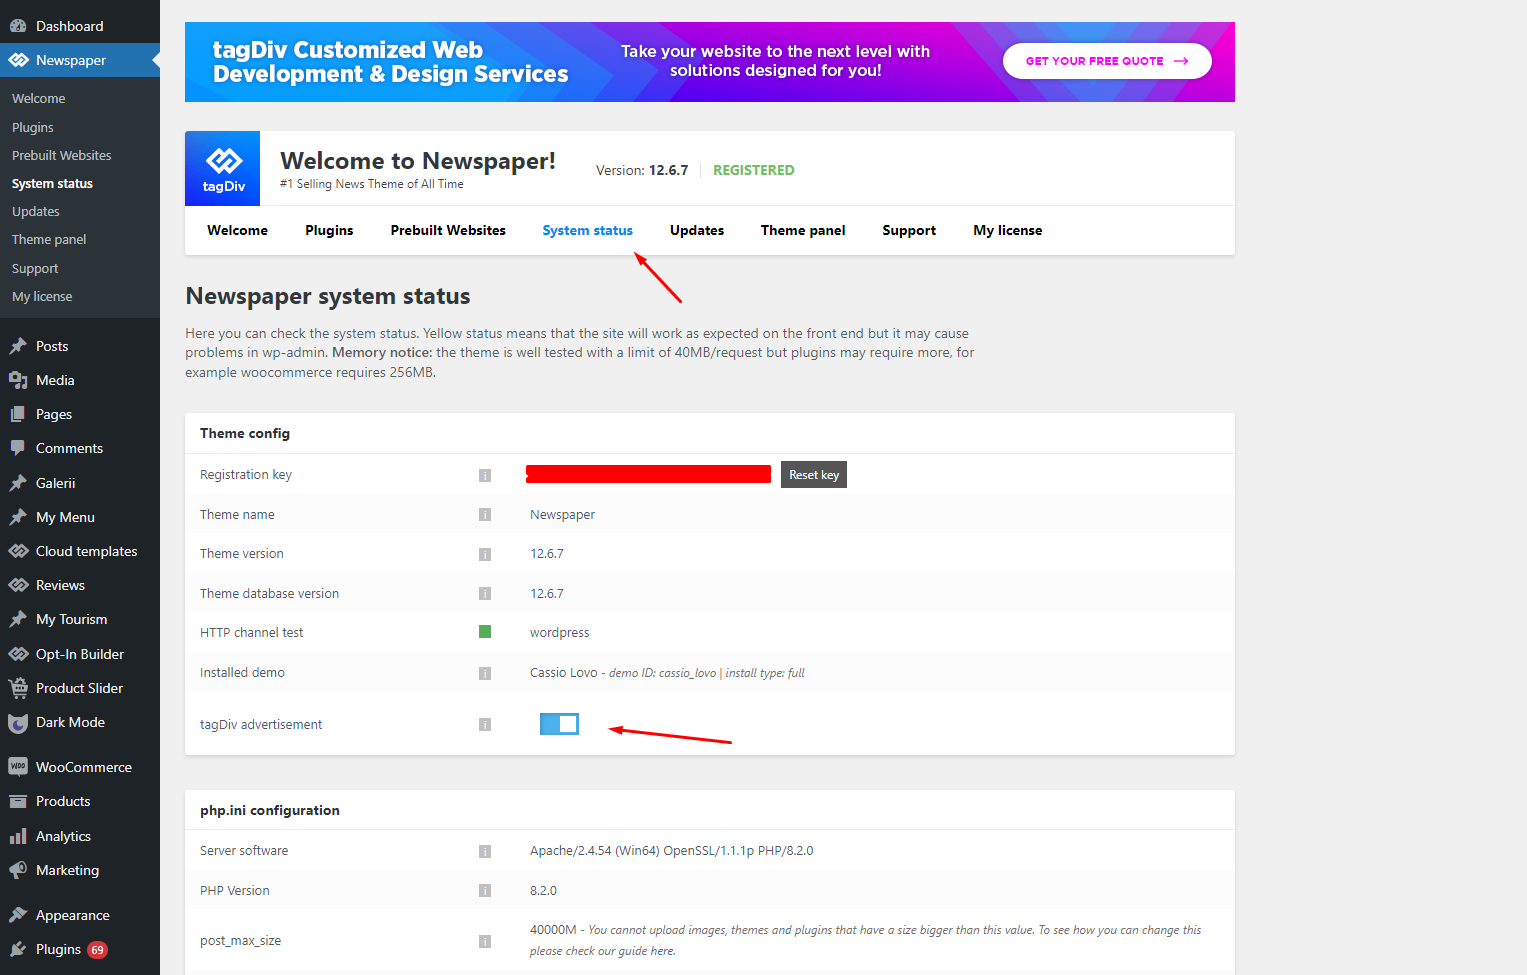Click the Dark Mode moon icon
This screenshot has height=975, width=1527.
[x=18, y=722]
